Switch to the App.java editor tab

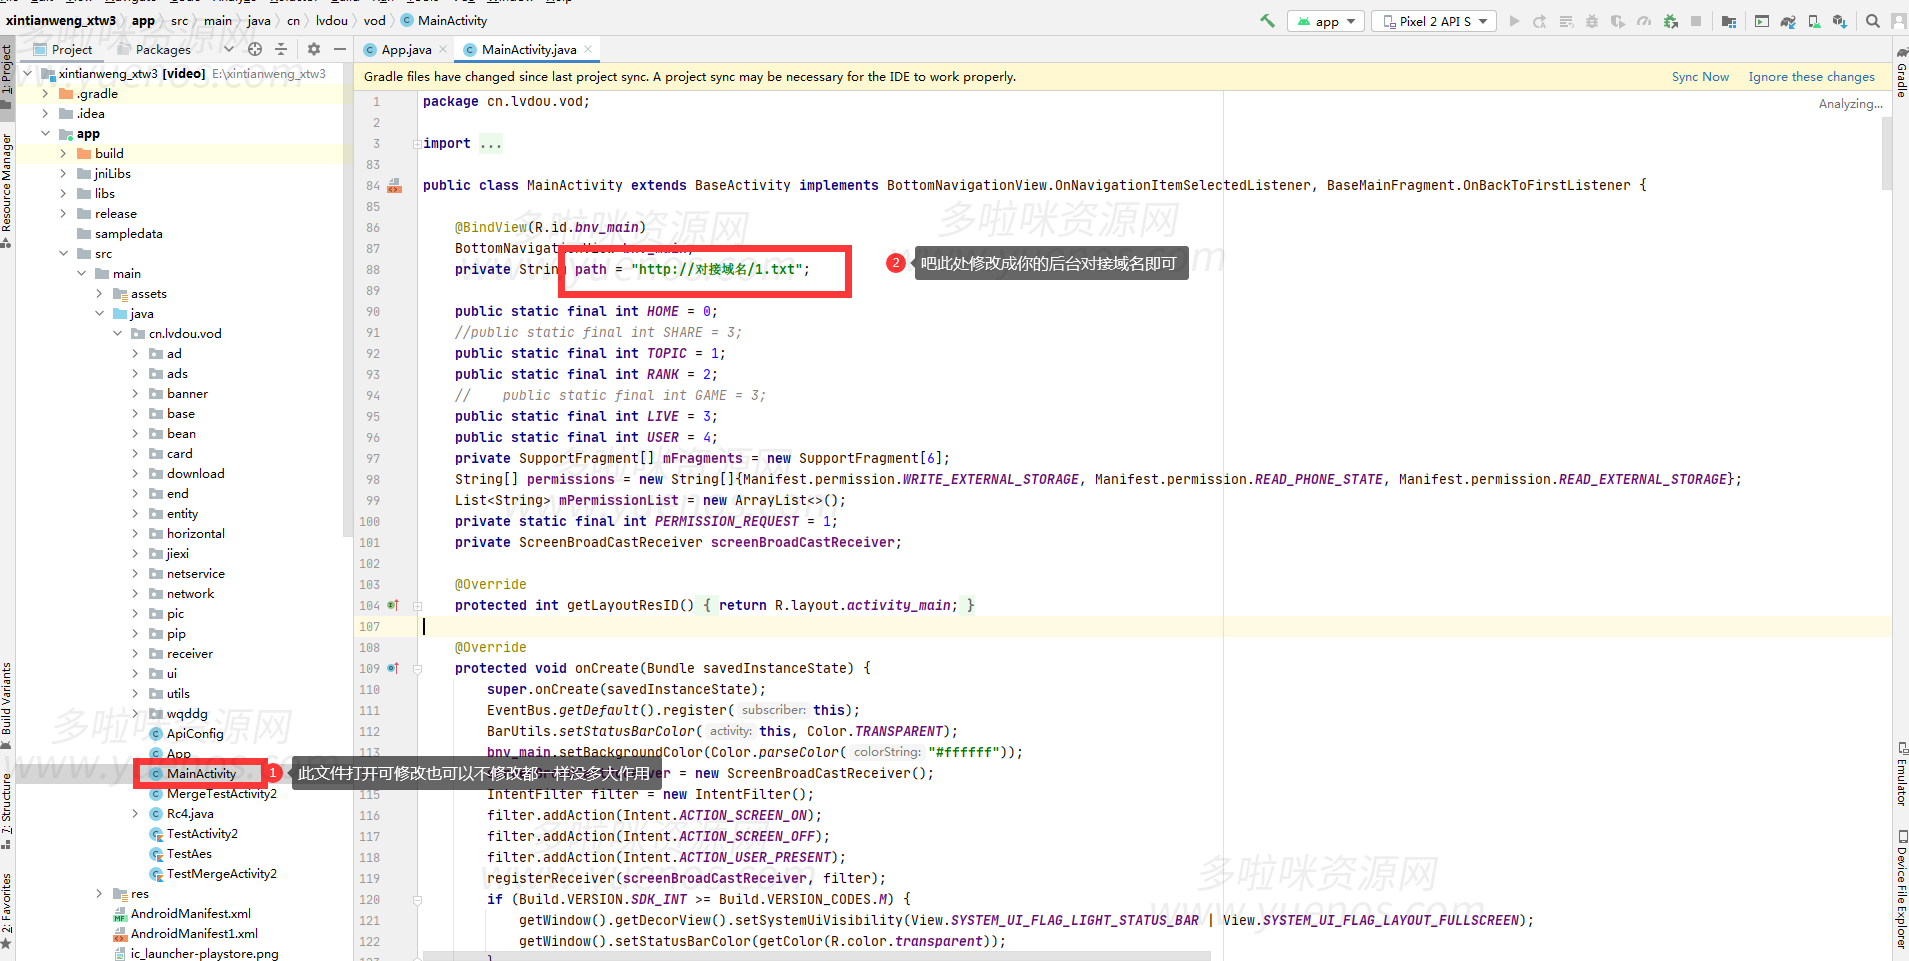coord(406,49)
